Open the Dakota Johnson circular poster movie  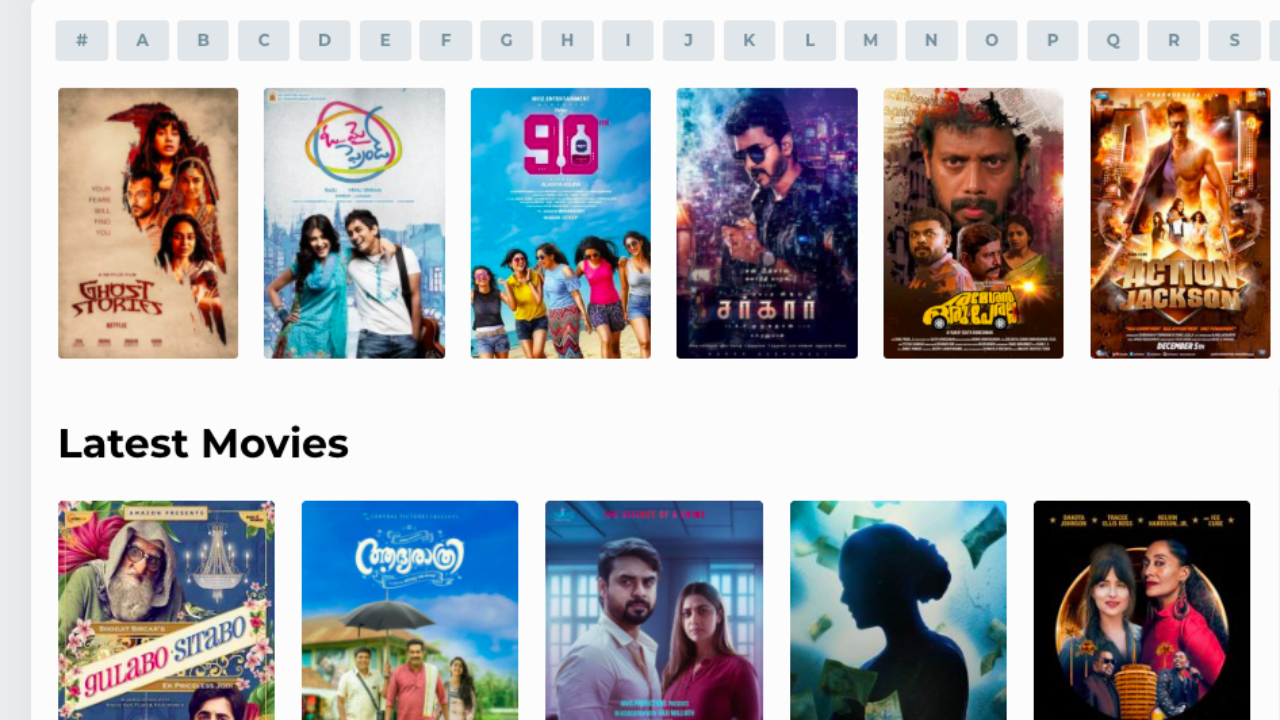(1142, 610)
